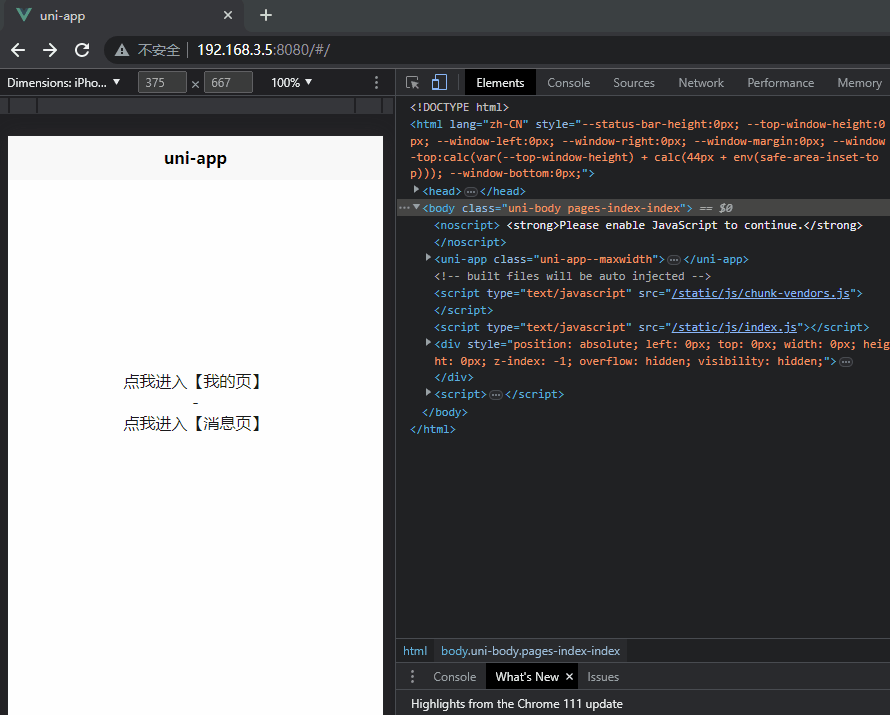Click the ellipsis inside last script tag
Image resolution: width=890 pixels, height=715 pixels.
point(496,395)
